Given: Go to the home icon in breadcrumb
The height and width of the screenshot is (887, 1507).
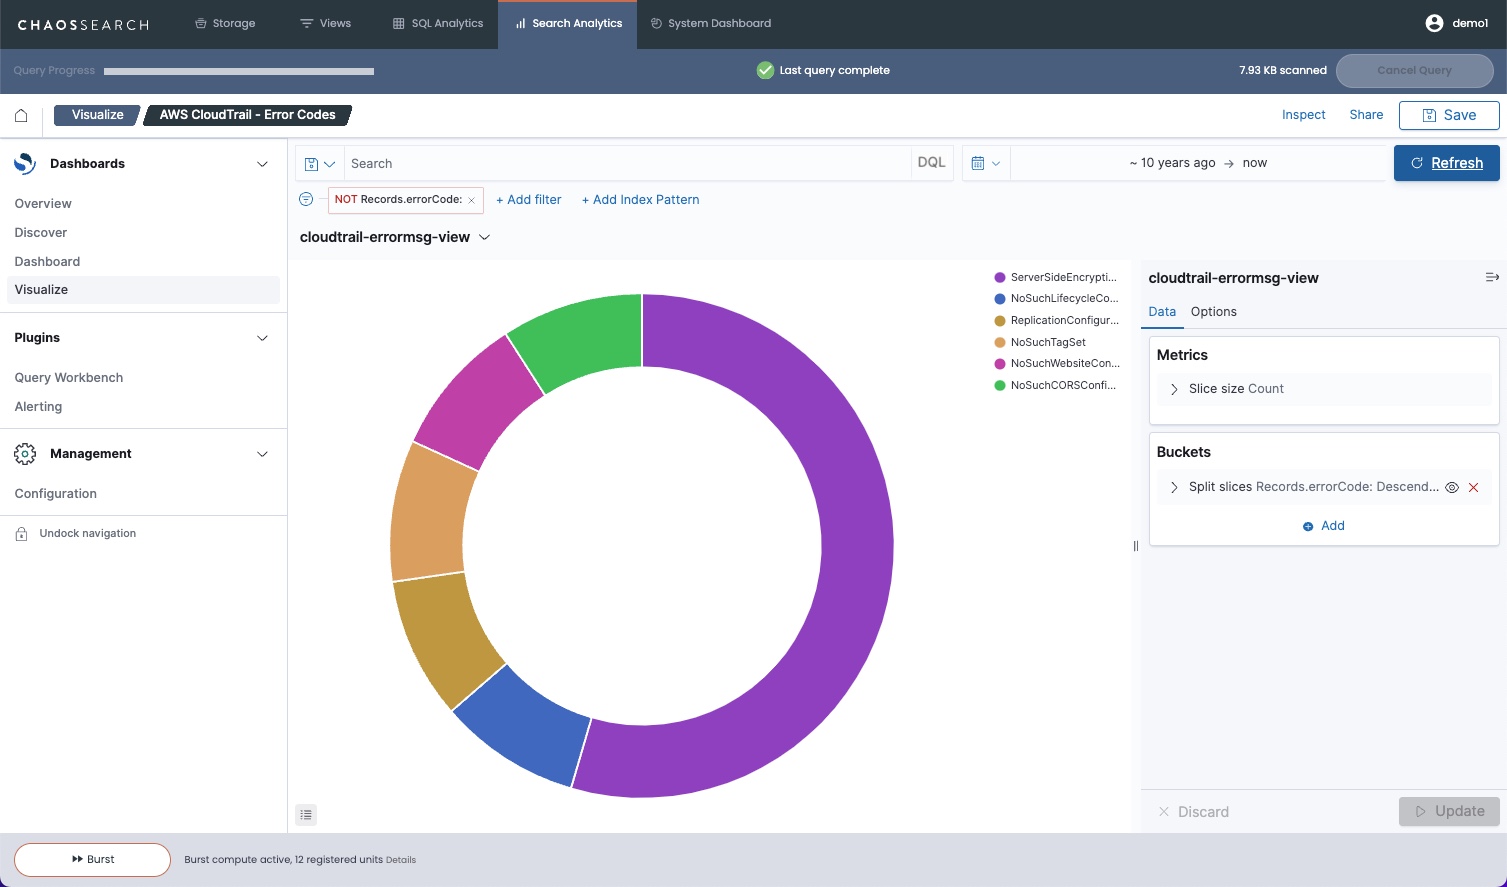Looking at the screenshot, I should click(x=21, y=115).
